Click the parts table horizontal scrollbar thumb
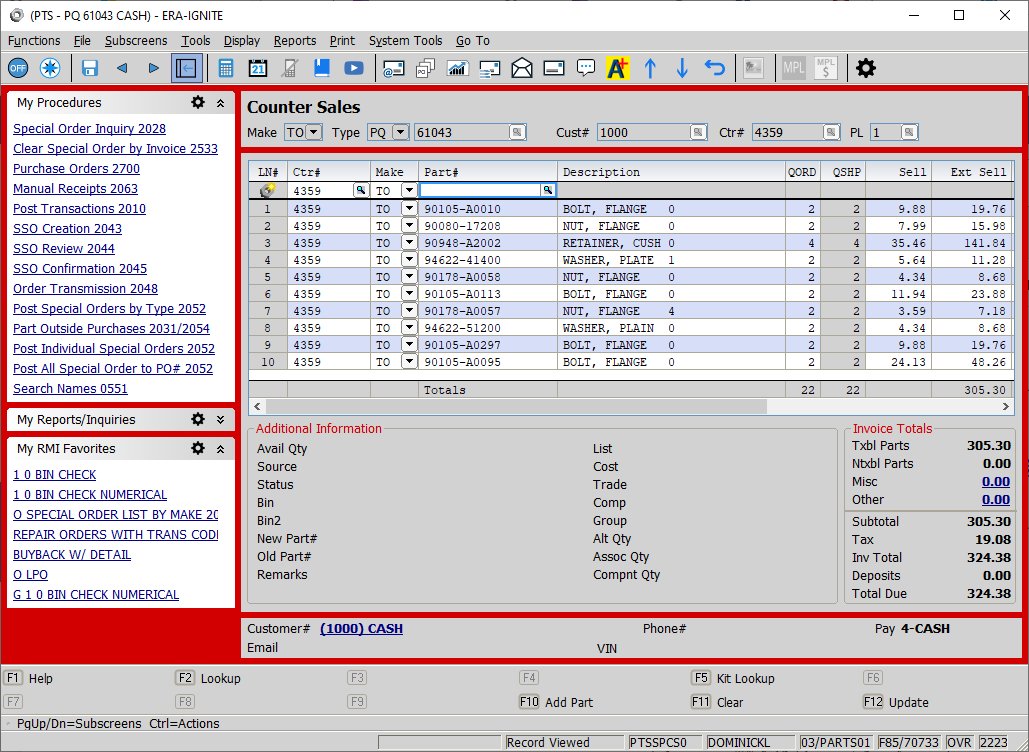1029x752 pixels. pyautogui.click(x=516, y=407)
